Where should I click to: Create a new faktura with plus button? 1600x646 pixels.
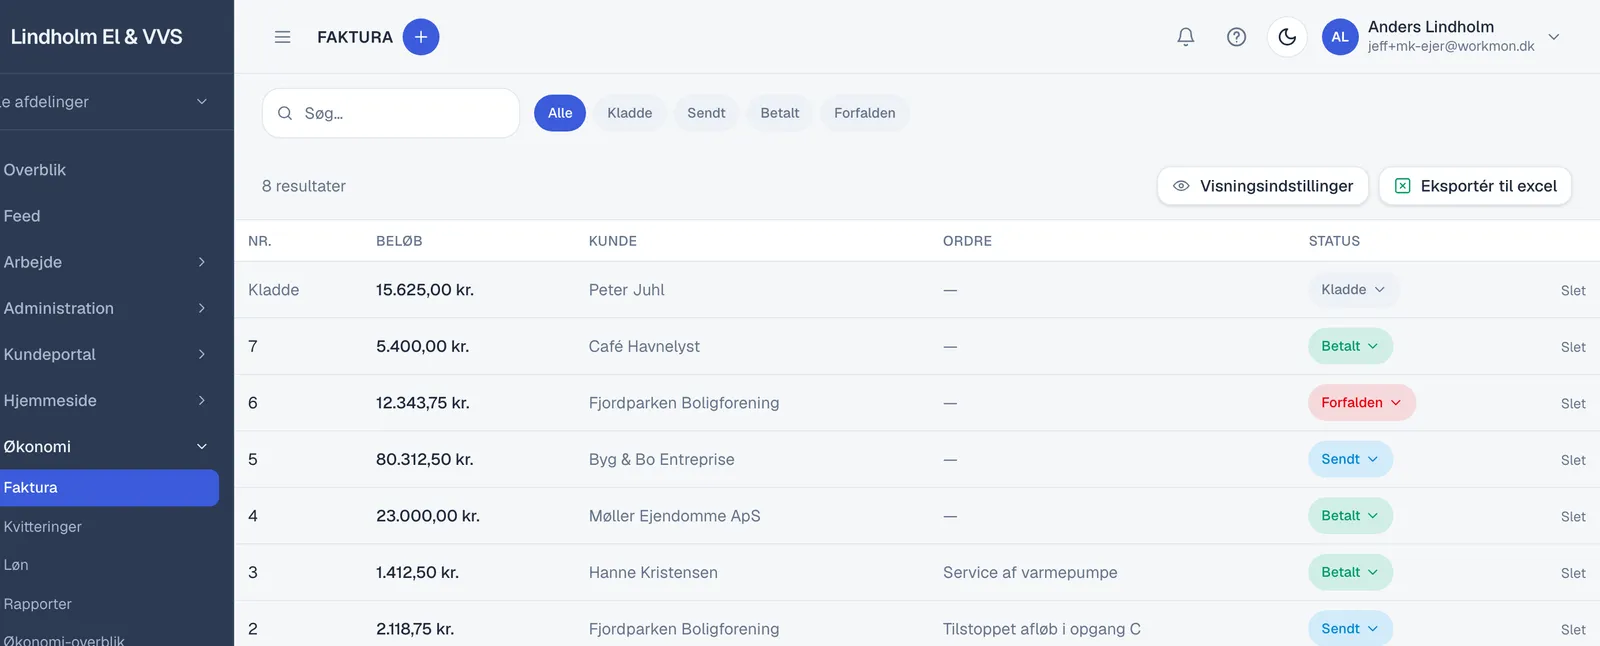(x=421, y=37)
